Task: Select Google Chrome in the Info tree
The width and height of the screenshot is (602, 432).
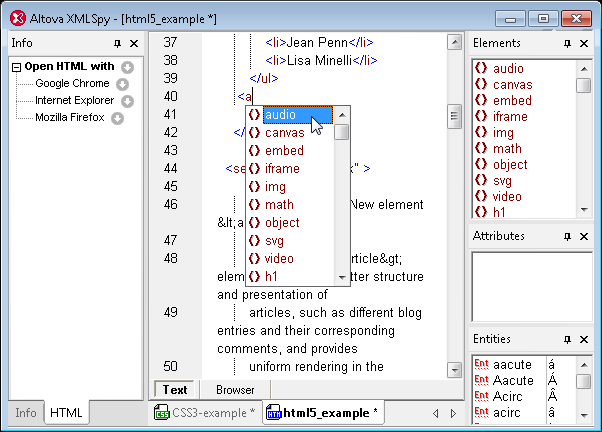Action: point(72,83)
